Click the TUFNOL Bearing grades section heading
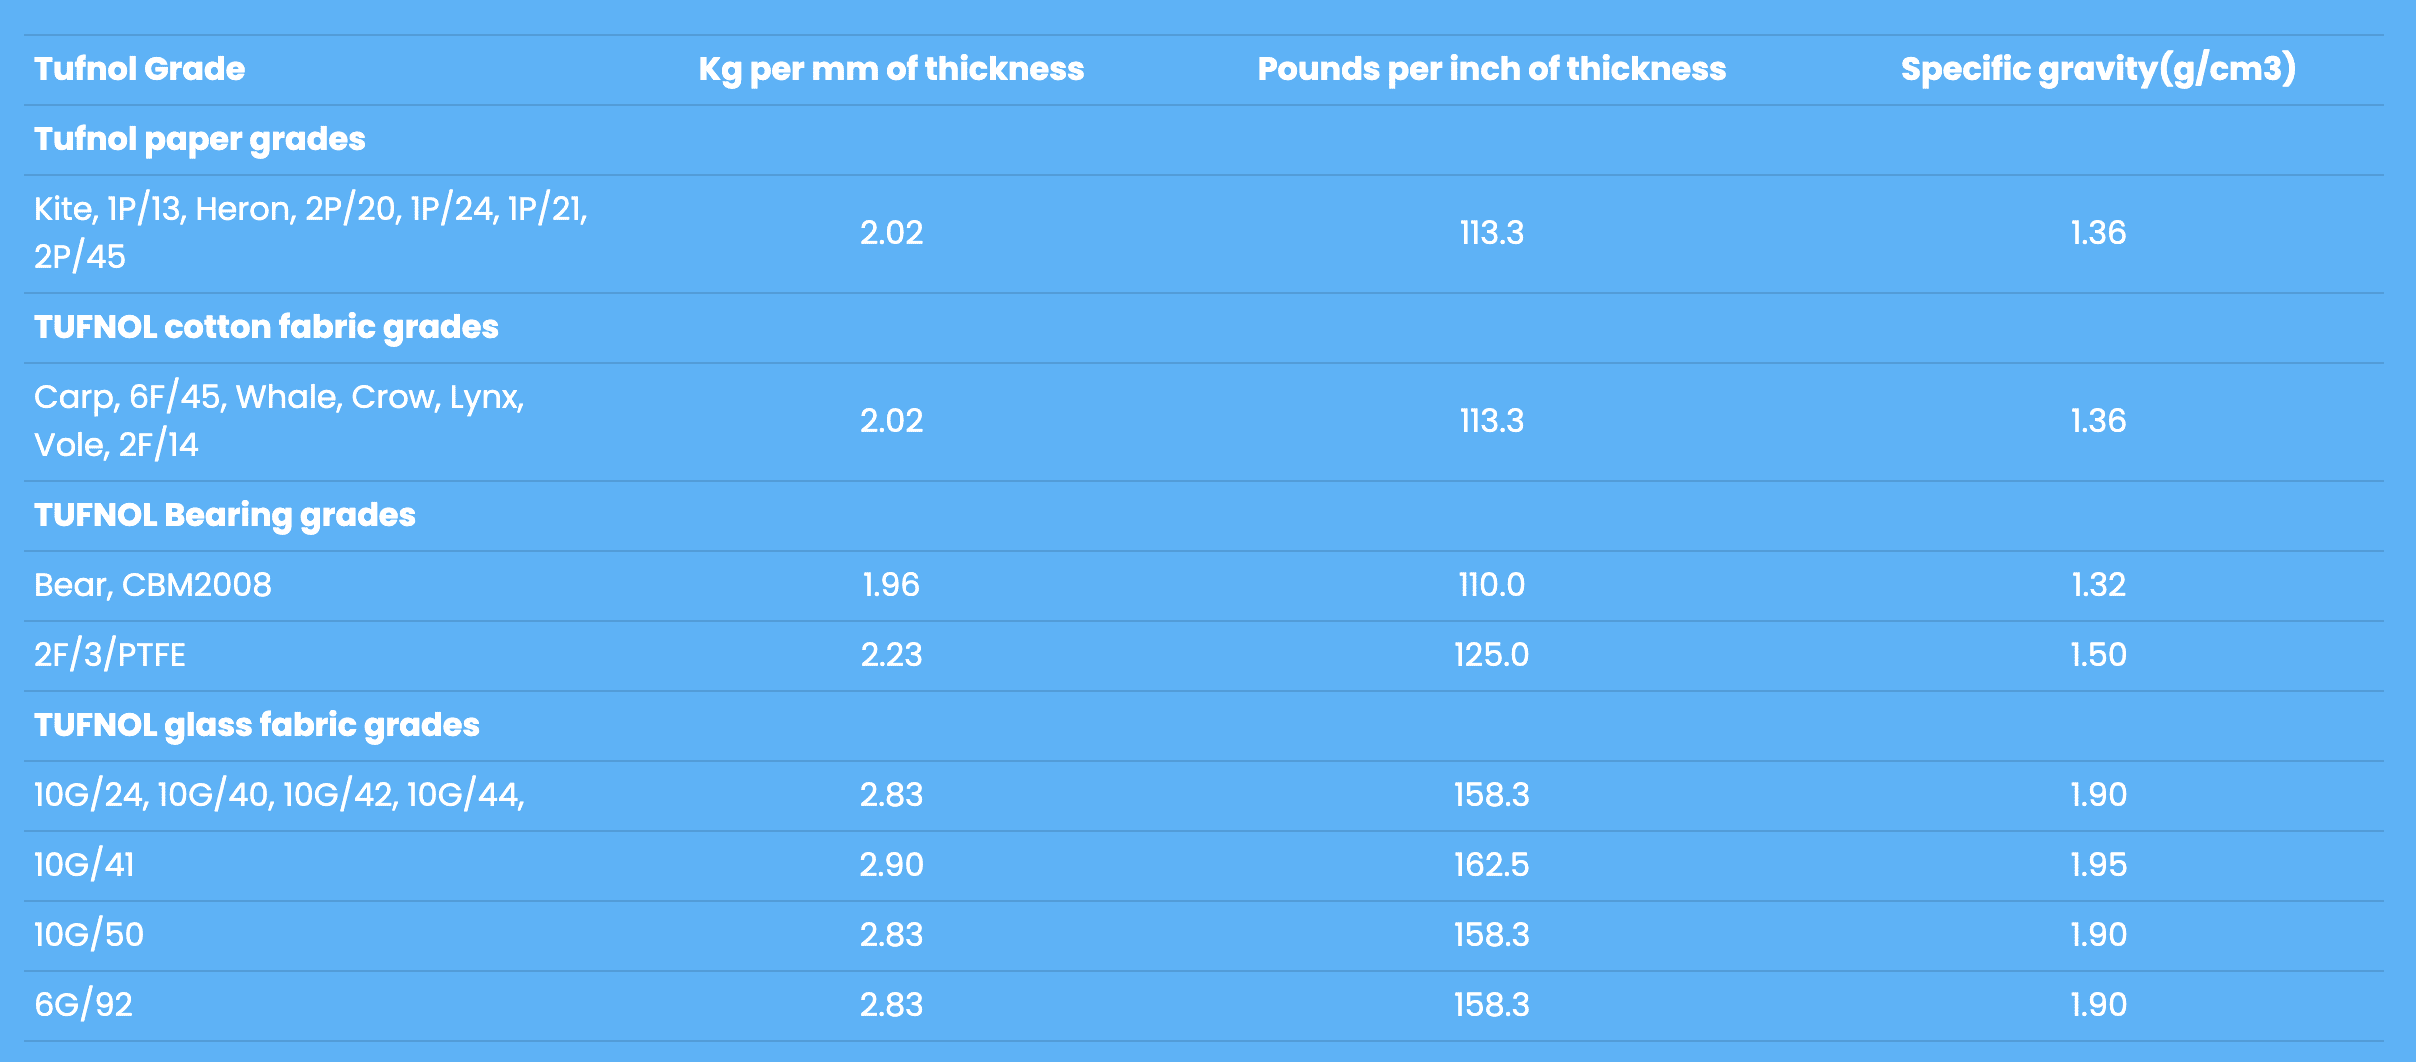 (225, 515)
